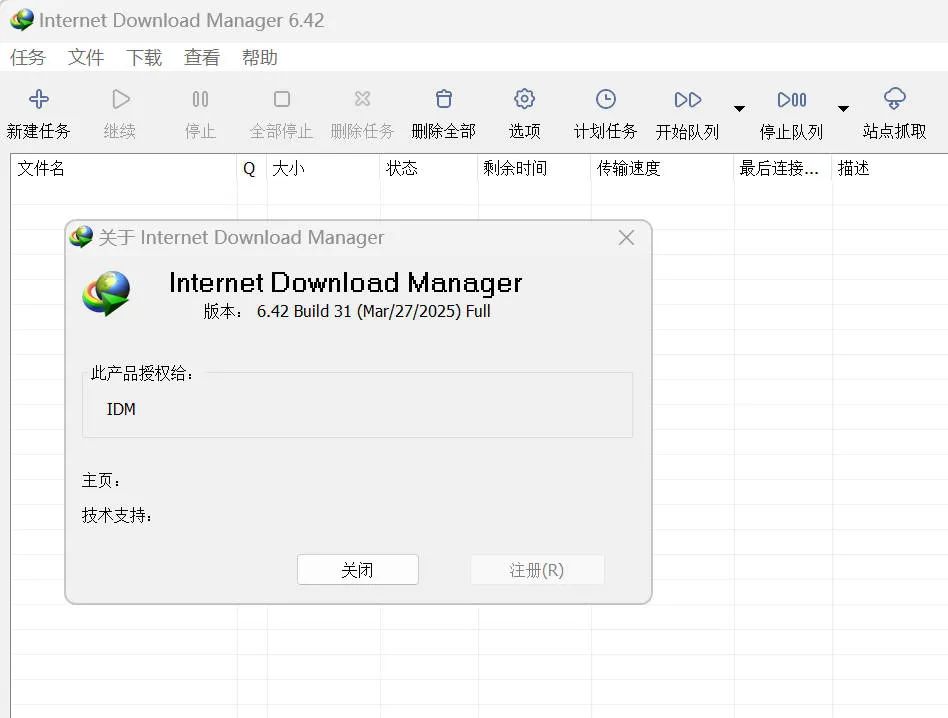The width and height of the screenshot is (948, 718).
Task: Open 选项 gear icon
Action: click(524, 99)
